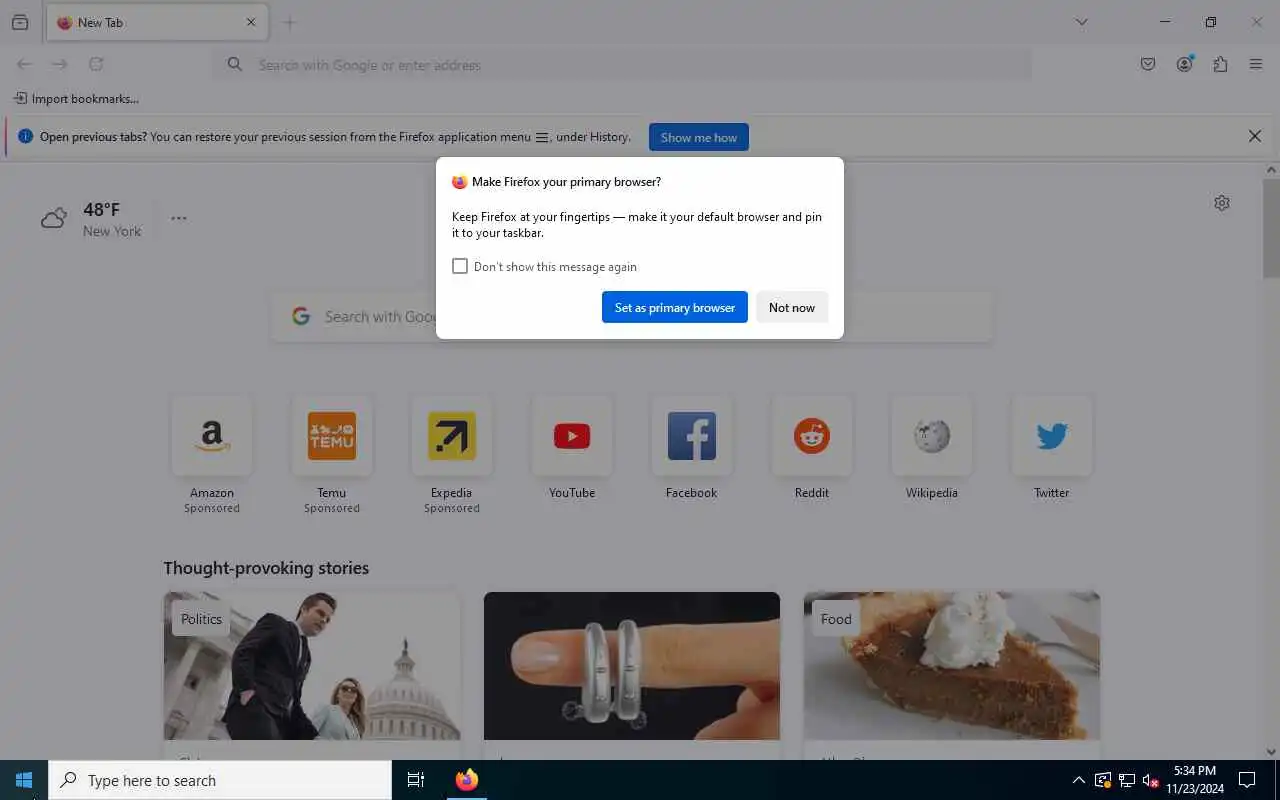The height and width of the screenshot is (800, 1280).
Task: Open the Extensions puzzle icon
Action: 1220,64
